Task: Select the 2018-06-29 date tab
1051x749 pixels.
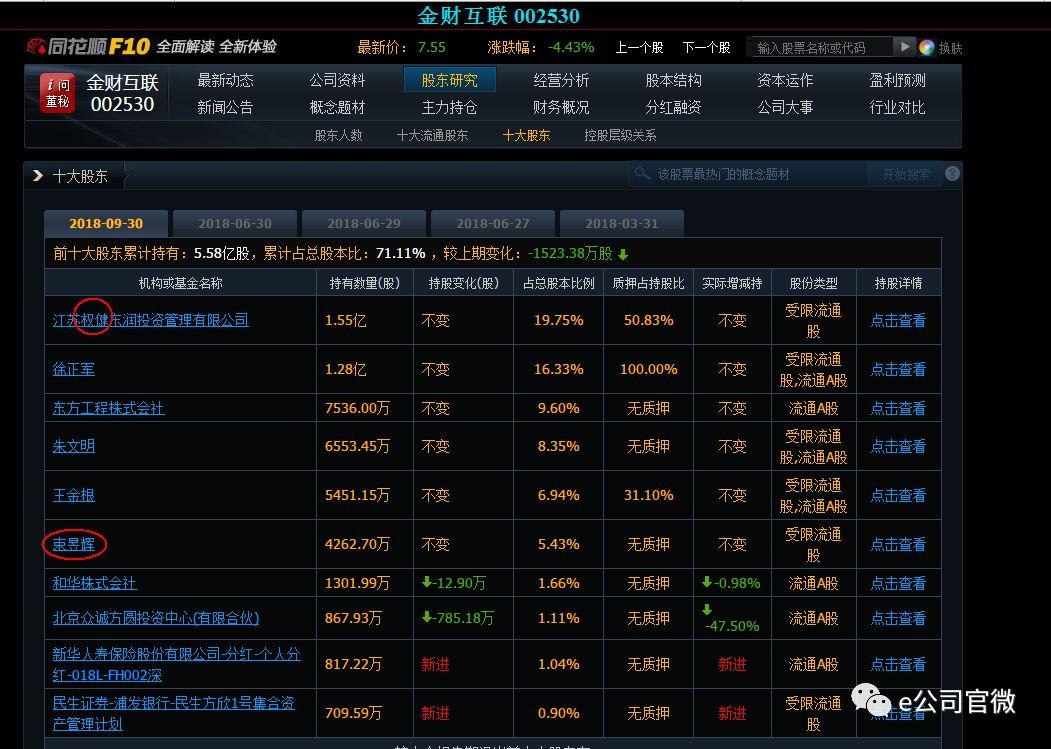Action: click(x=364, y=223)
